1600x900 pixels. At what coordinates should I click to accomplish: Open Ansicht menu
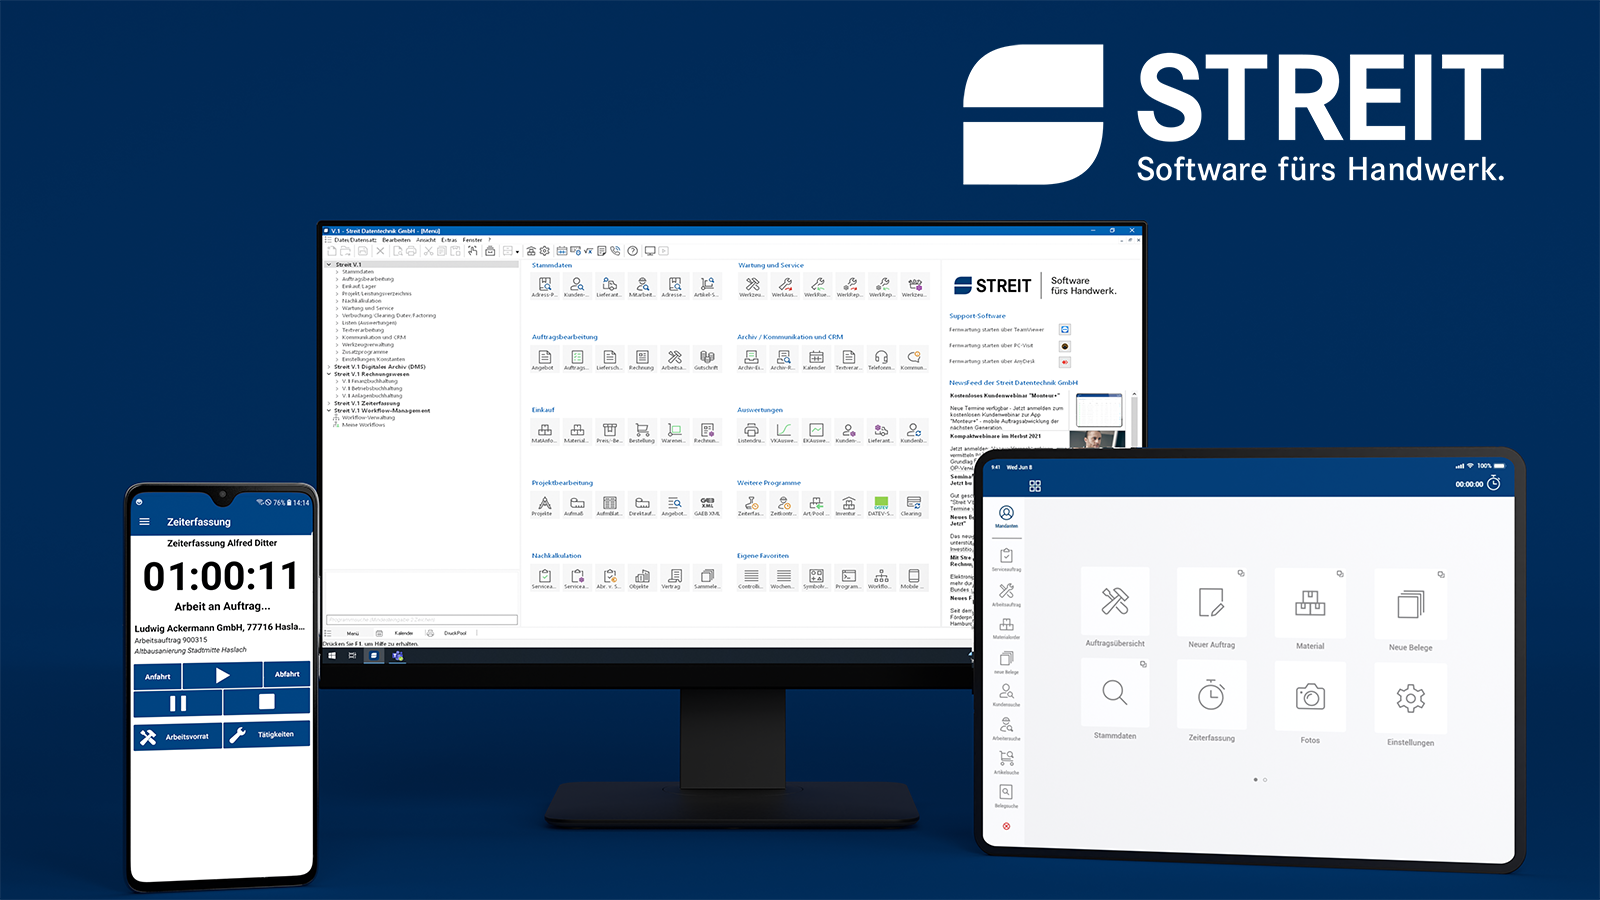(426, 240)
